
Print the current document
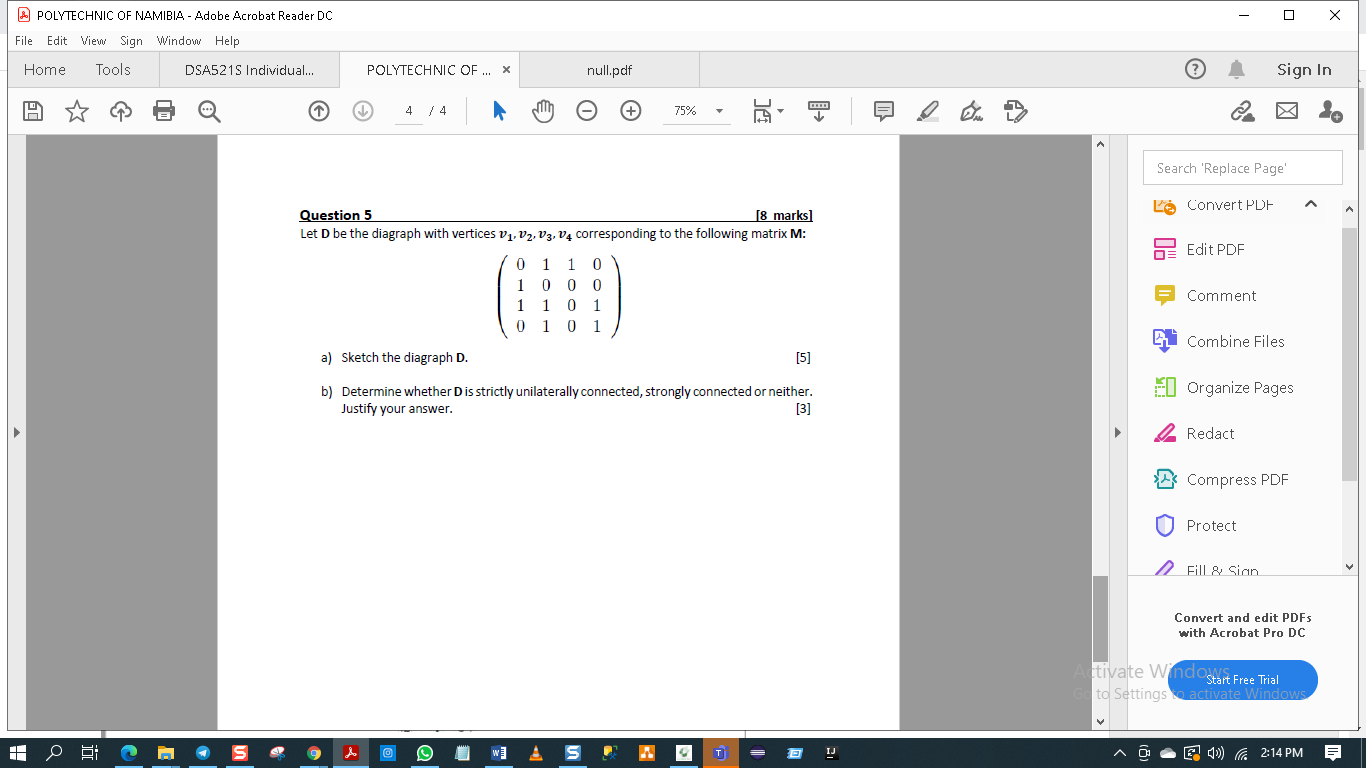[x=164, y=111]
